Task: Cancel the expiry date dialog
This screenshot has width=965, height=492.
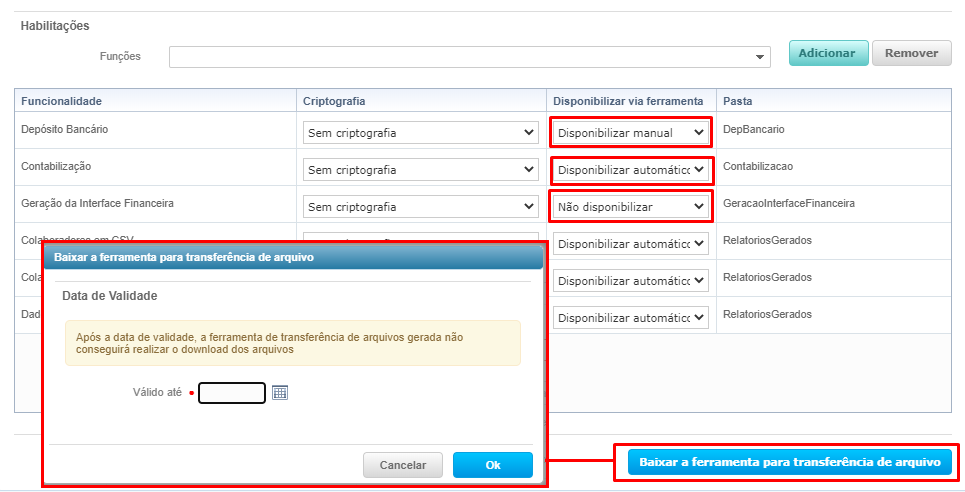Action: (403, 465)
